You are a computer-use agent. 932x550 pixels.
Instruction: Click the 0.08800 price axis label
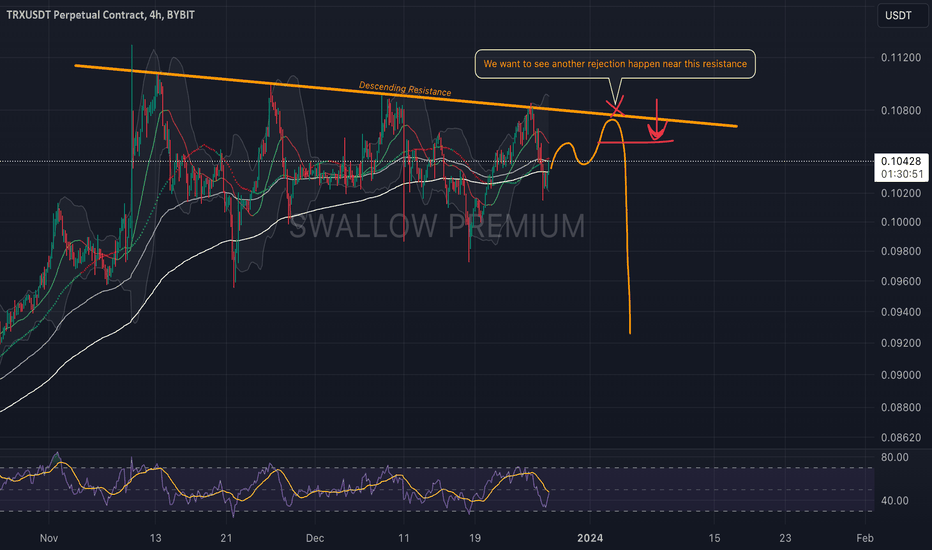[x=900, y=408]
